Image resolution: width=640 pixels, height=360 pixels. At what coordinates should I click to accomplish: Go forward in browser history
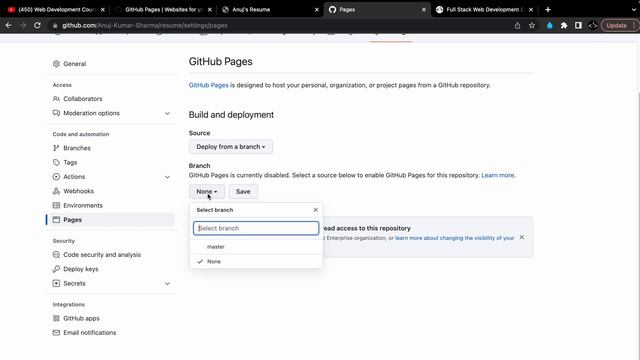[23, 25]
